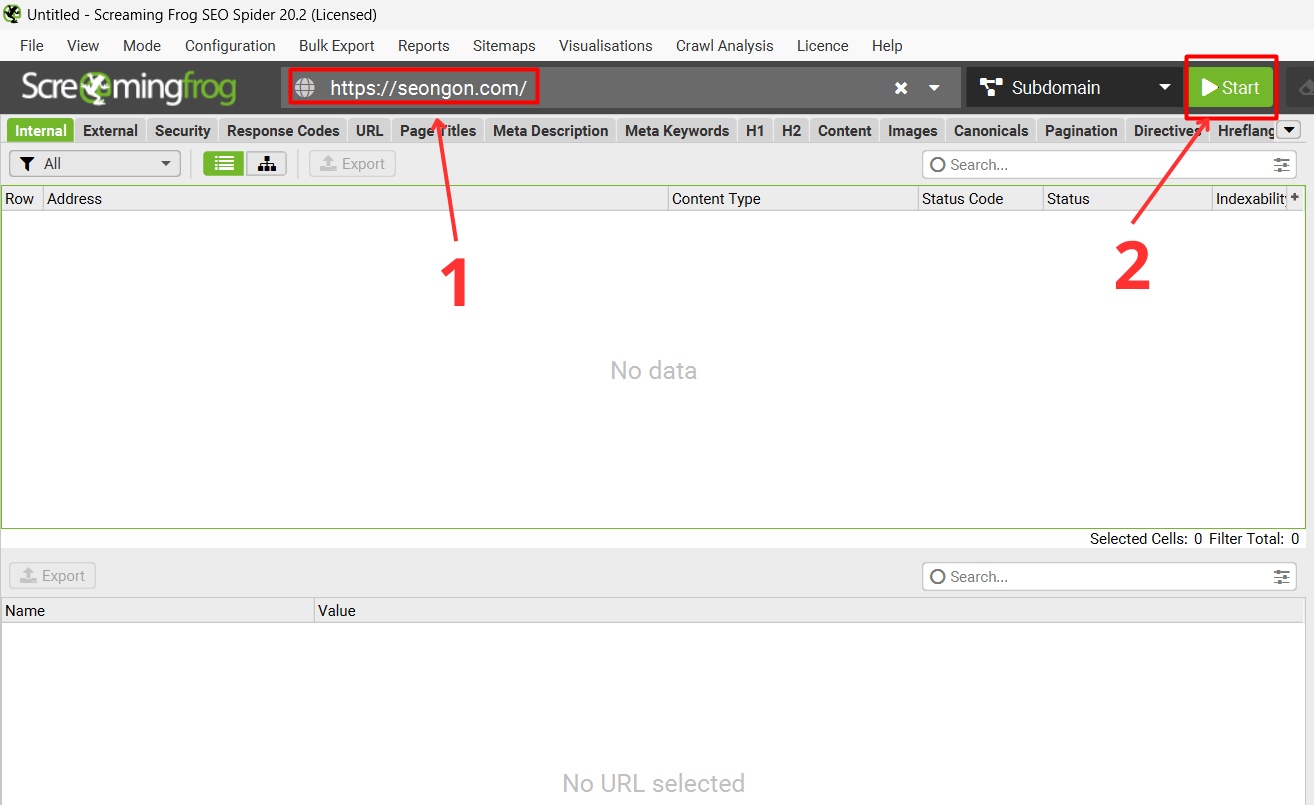This screenshot has width=1314, height=805.
Task: Clear the URL with the X icon
Action: pos(901,88)
